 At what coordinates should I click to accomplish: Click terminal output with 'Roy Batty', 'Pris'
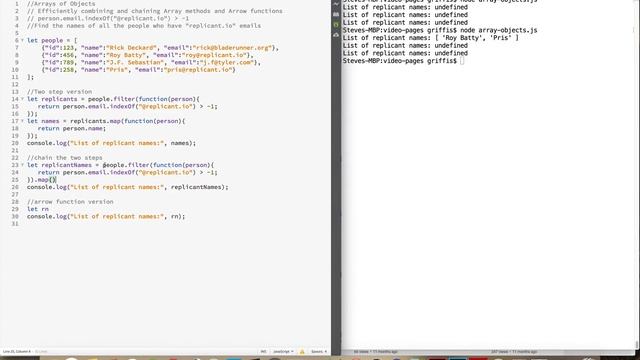click(x=431, y=38)
